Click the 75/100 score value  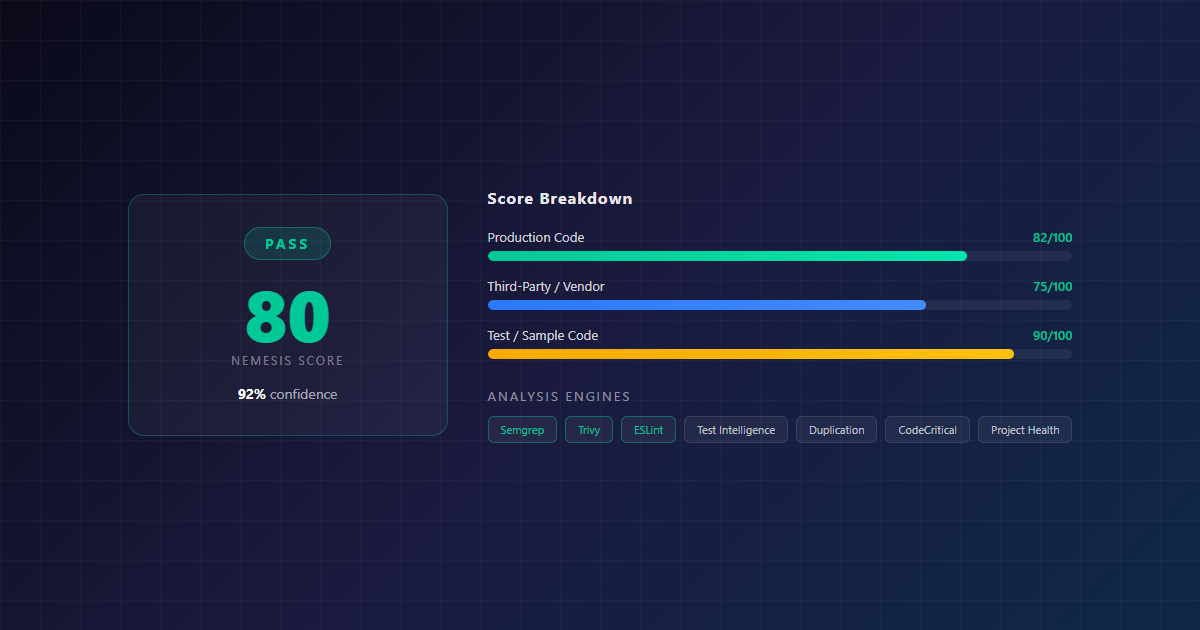coord(1052,287)
